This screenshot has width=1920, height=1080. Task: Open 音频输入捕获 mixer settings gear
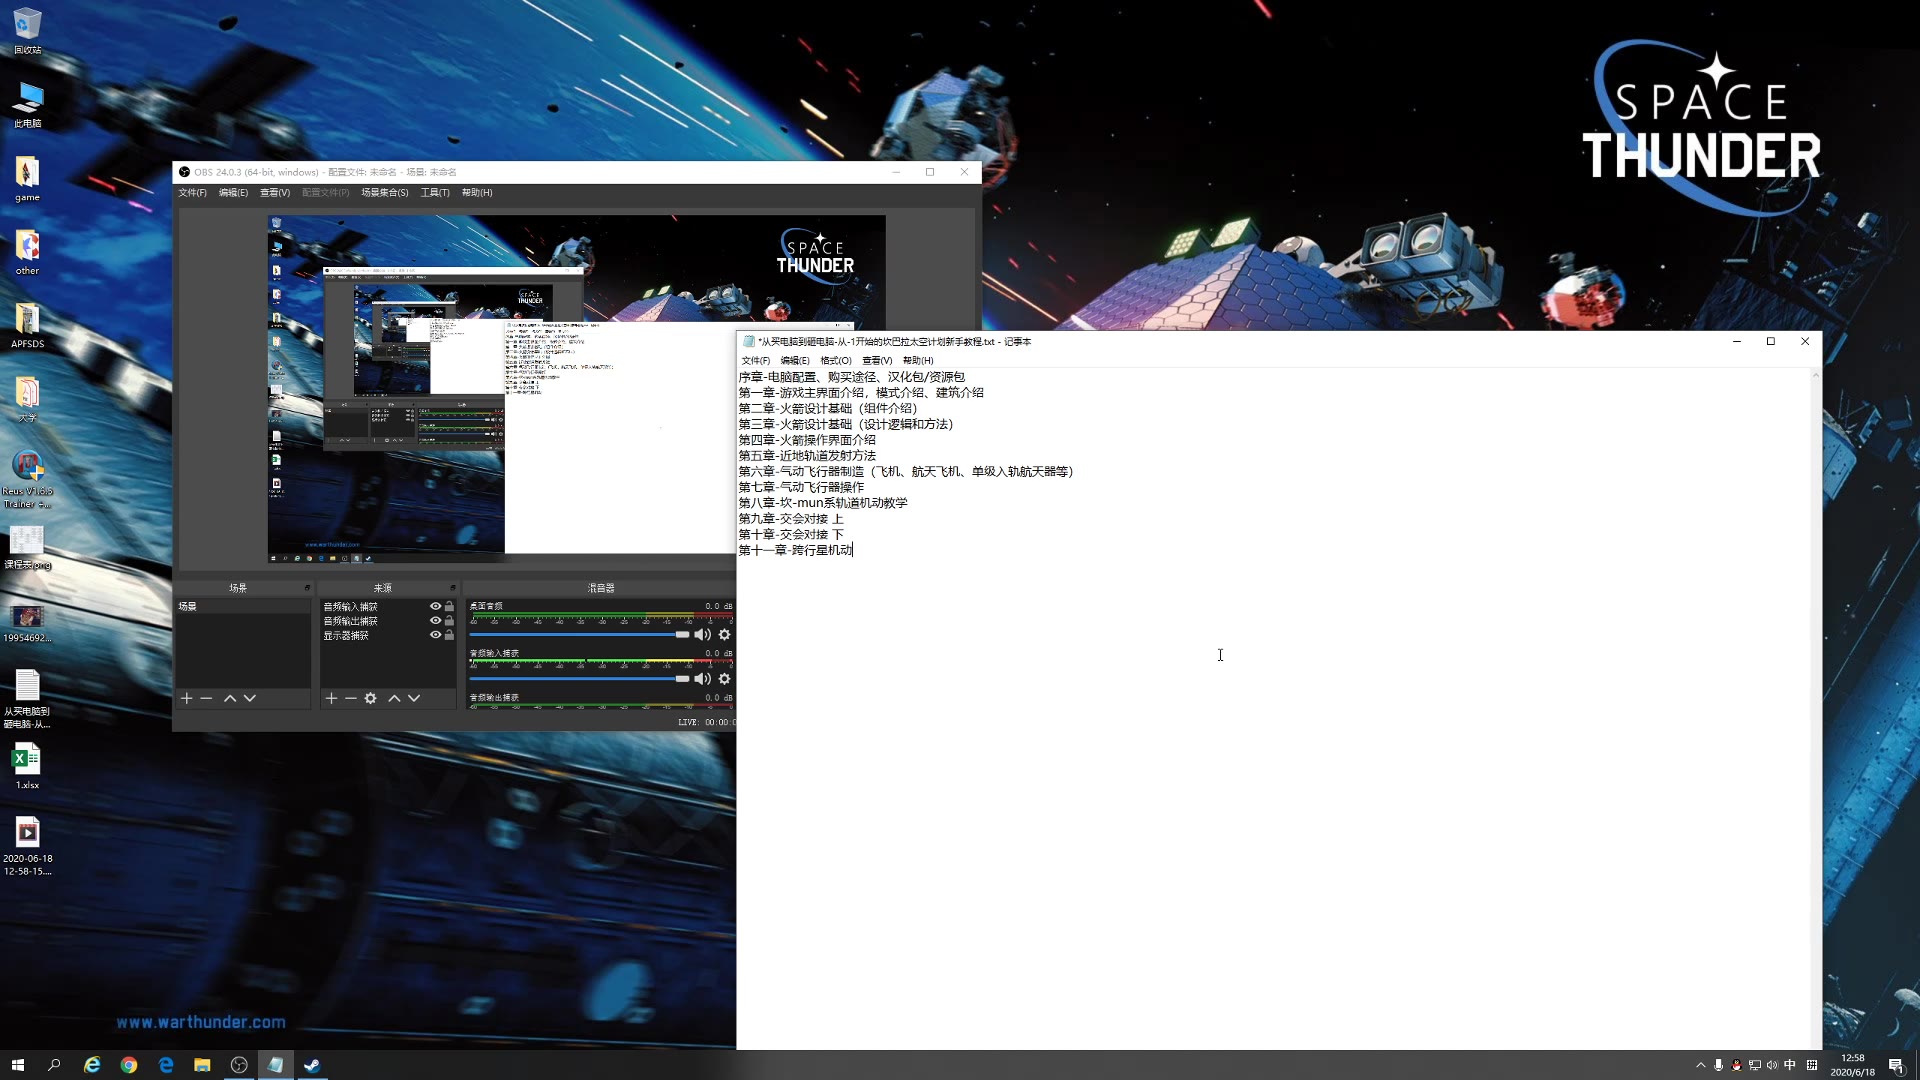click(725, 679)
